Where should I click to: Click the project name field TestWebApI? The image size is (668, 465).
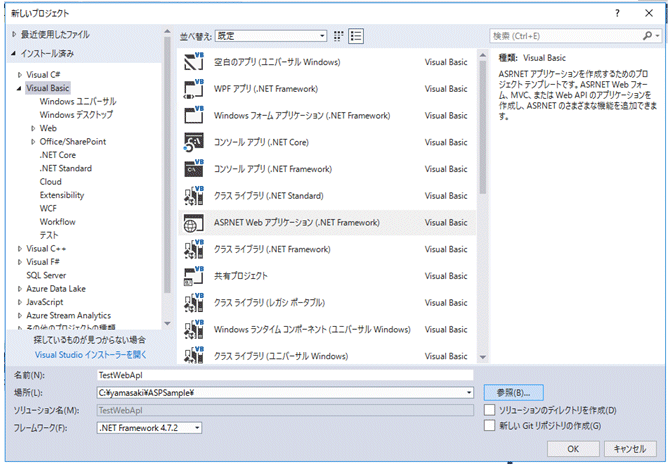285,375
